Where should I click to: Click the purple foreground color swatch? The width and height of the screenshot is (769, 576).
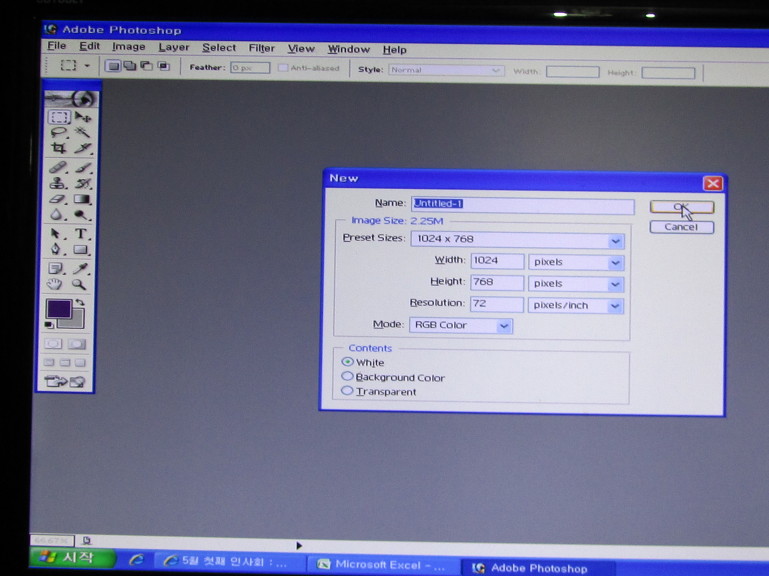[x=59, y=309]
